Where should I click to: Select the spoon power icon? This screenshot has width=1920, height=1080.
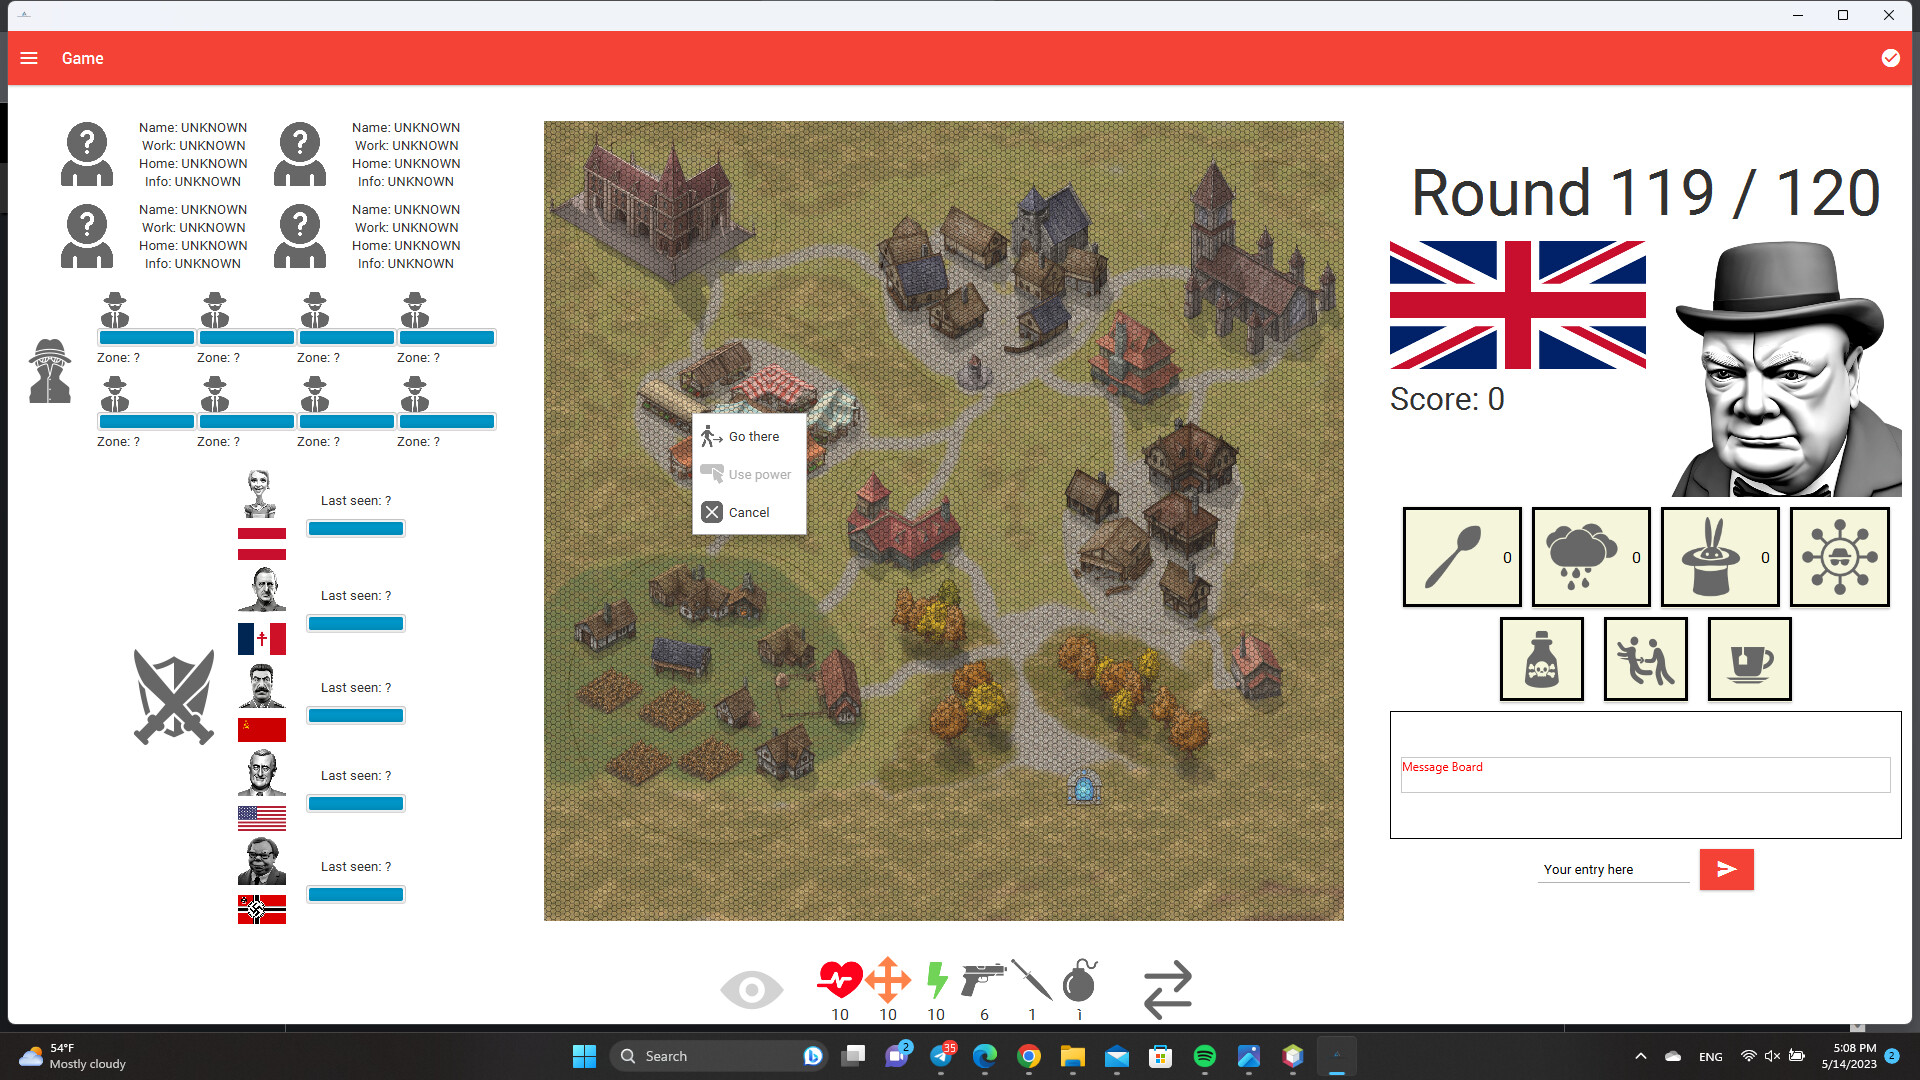click(1461, 557)
